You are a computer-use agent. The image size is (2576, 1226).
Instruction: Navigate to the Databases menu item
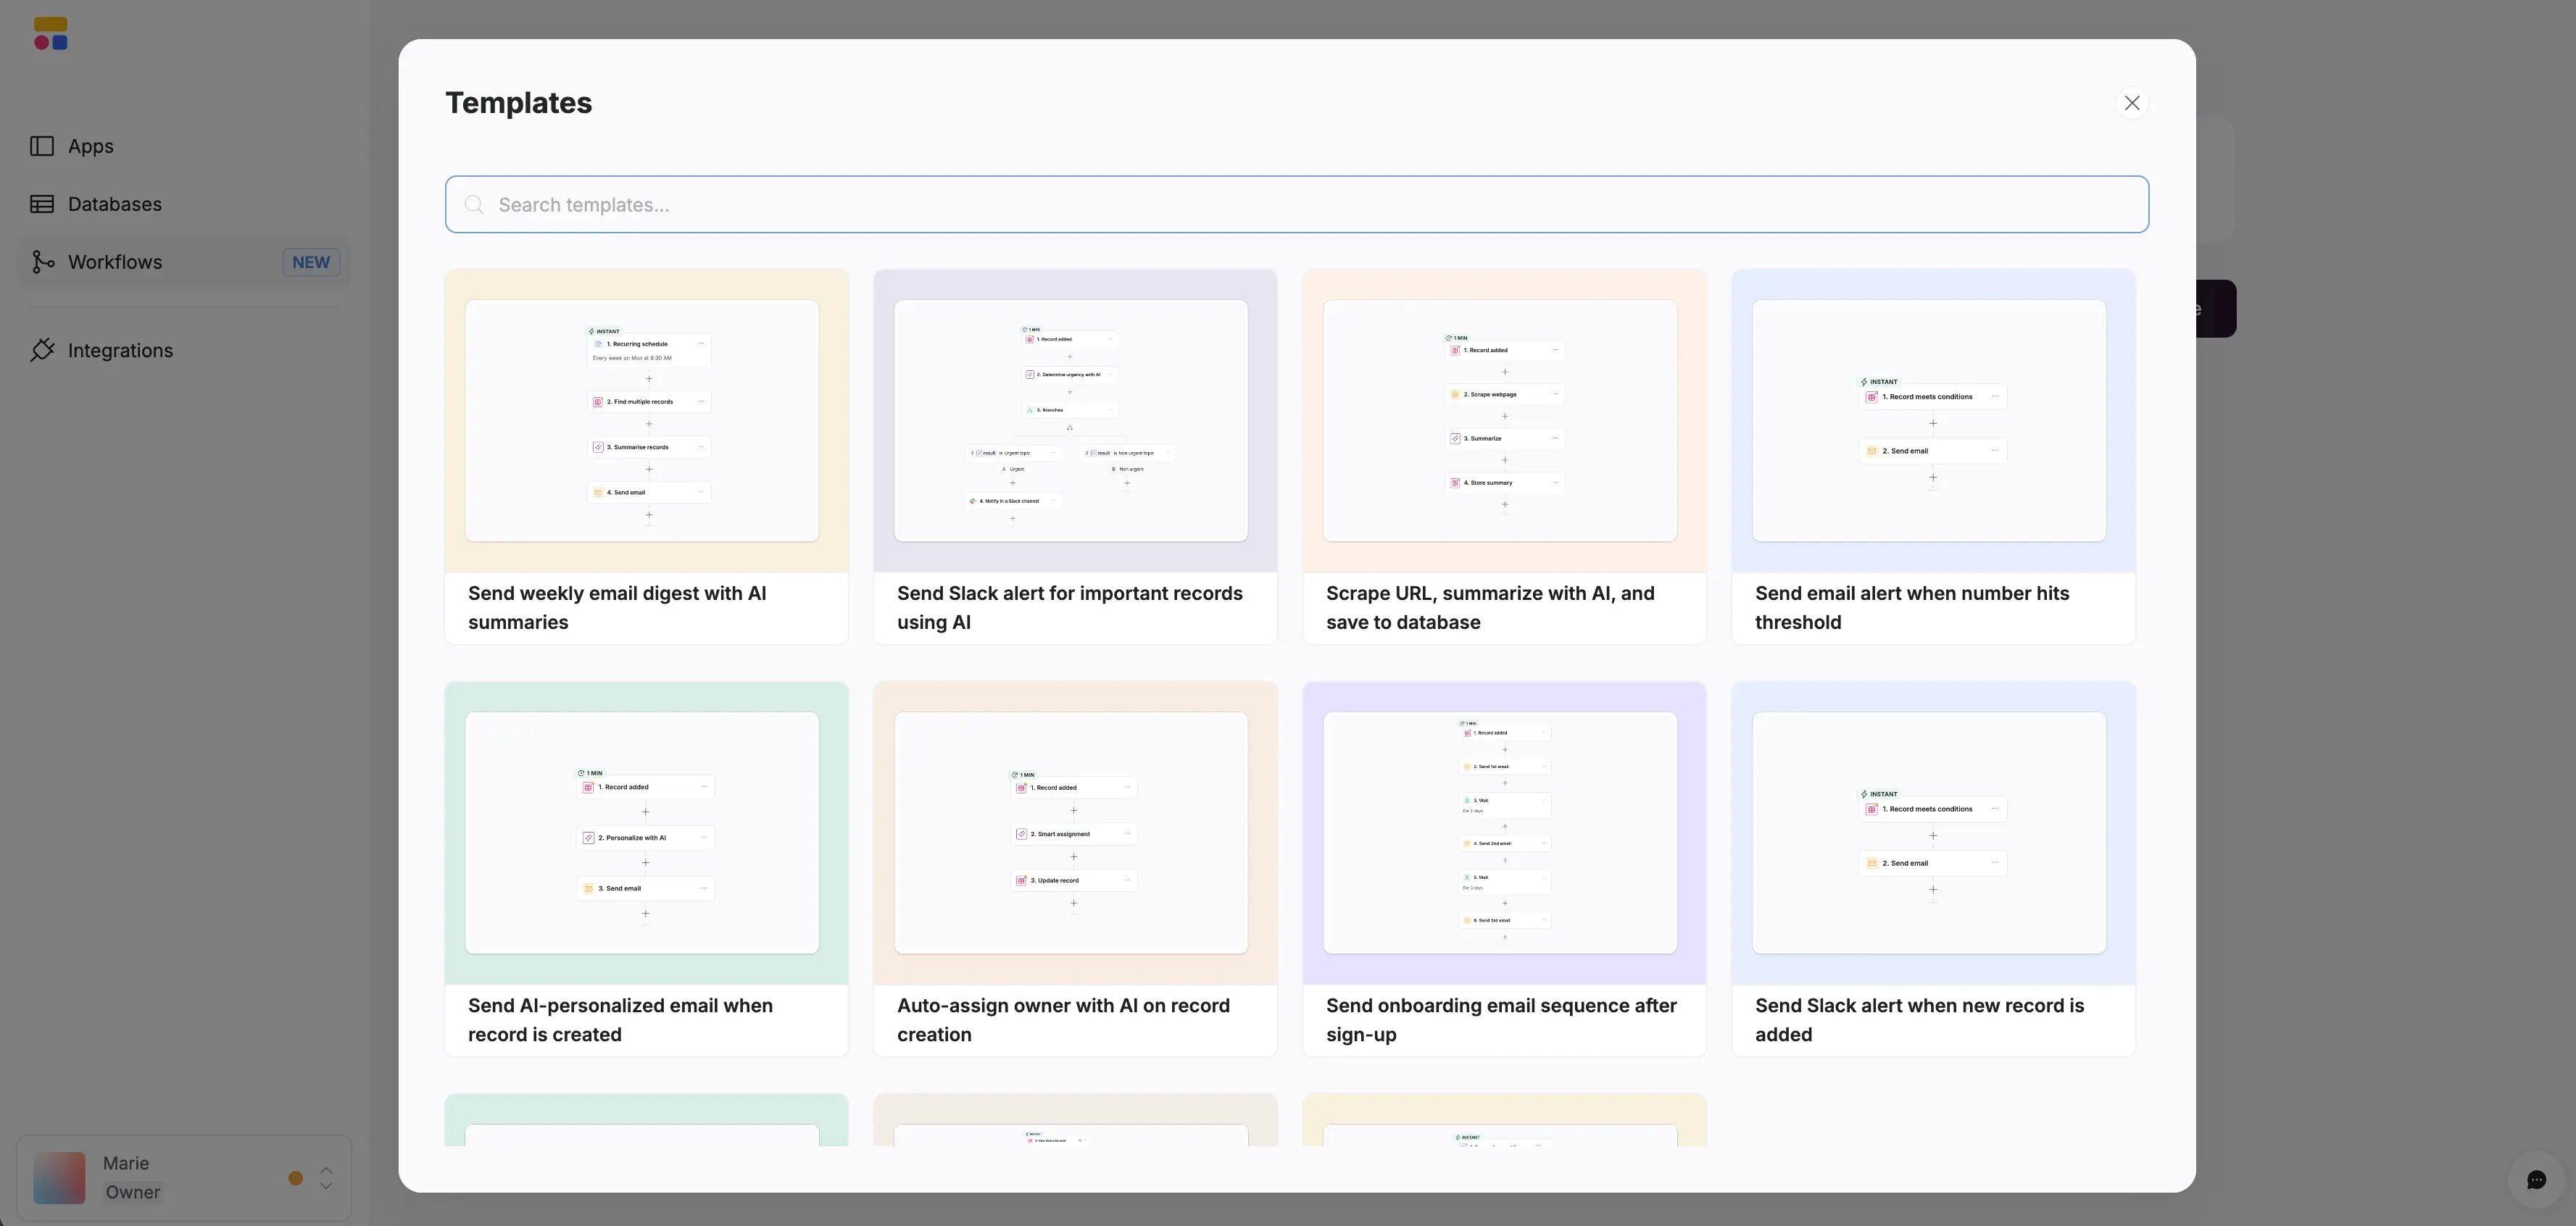click(x=114, y=203)
